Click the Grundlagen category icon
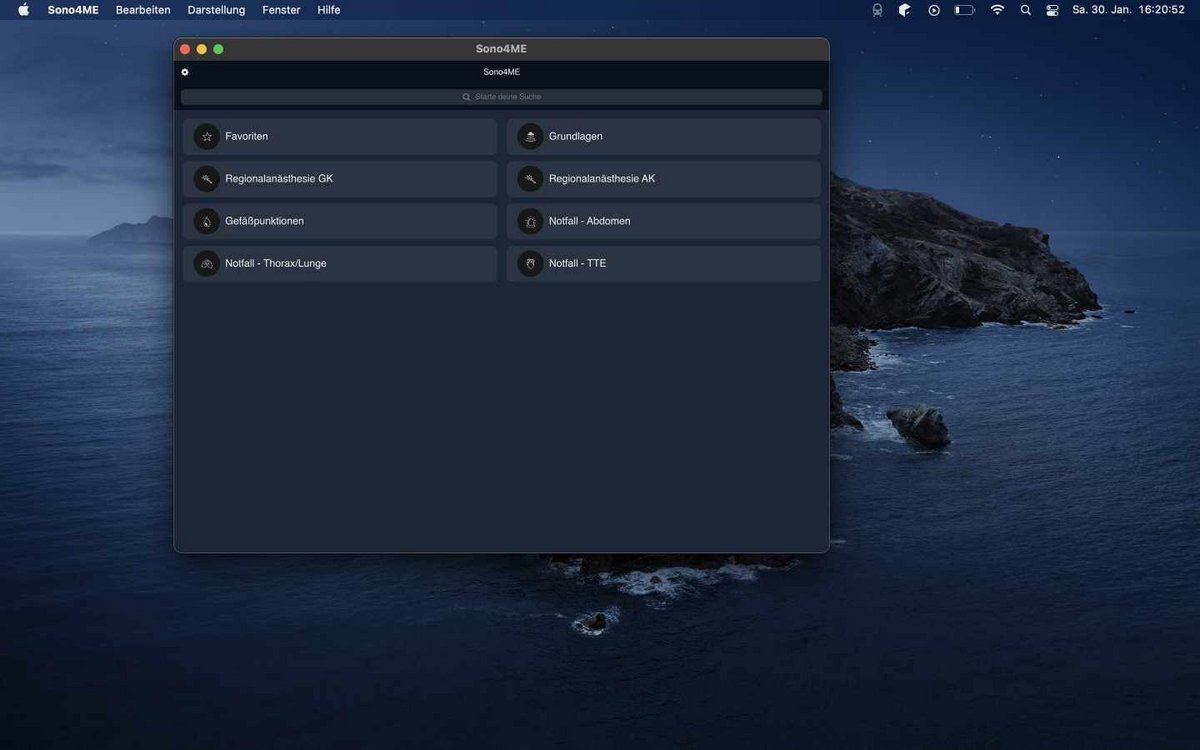Viewport: 1200px width, 750px height. [530, 137]
